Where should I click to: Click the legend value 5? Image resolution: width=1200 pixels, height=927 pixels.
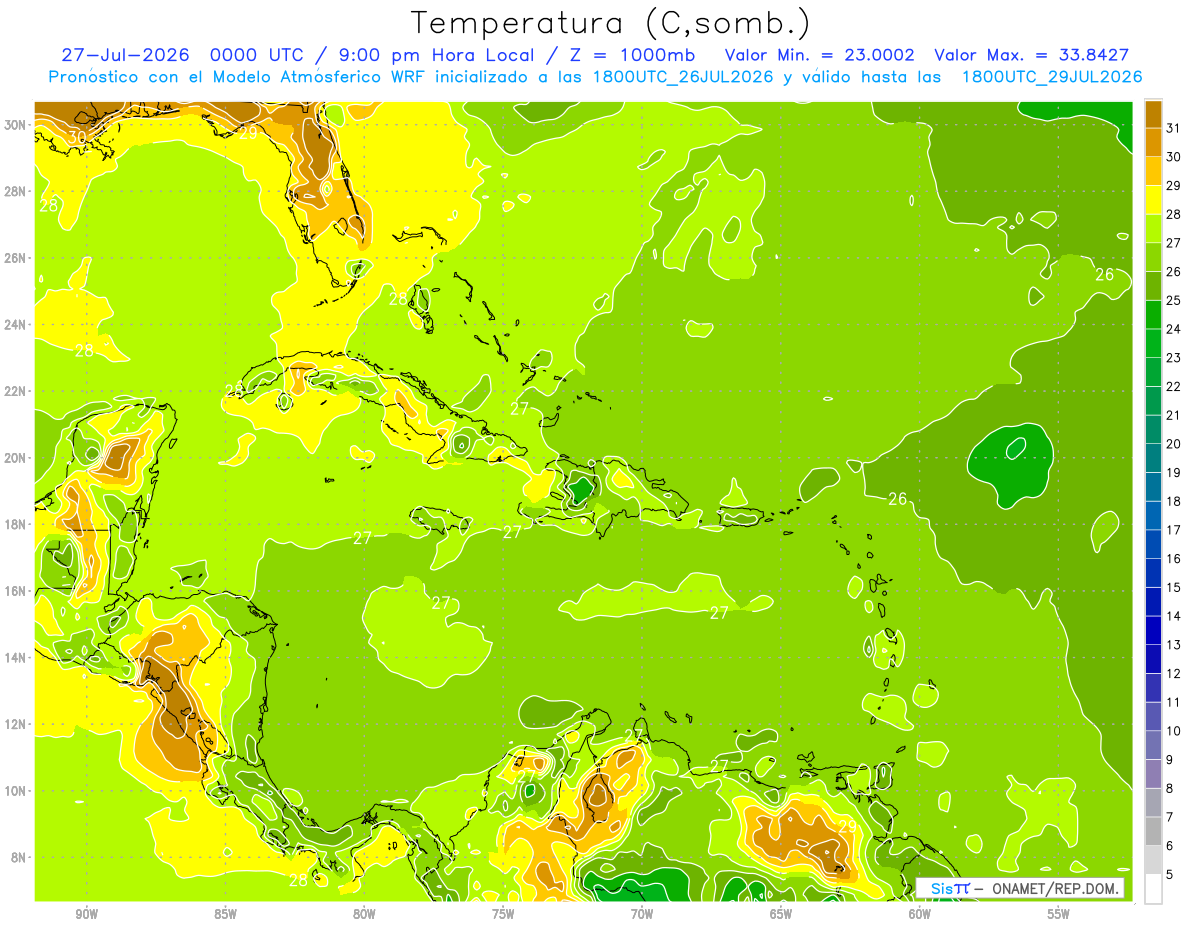[x=1170, y=874]
